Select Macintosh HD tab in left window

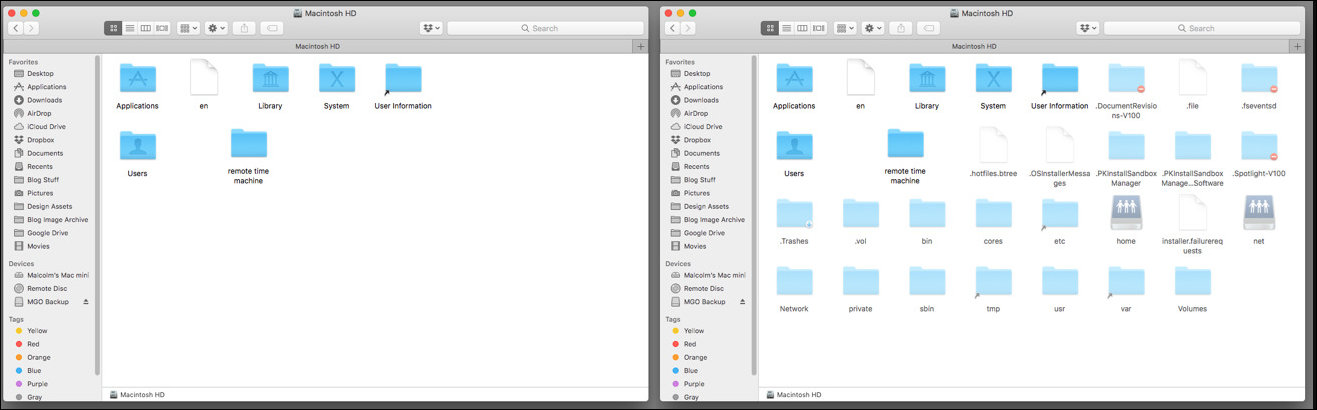[319, 46]
